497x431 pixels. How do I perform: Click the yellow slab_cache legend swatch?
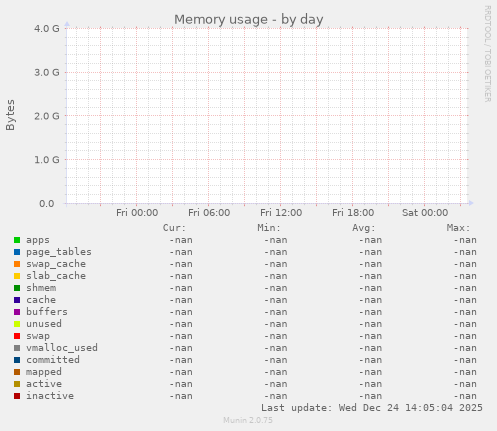click(x=17, y=276)
